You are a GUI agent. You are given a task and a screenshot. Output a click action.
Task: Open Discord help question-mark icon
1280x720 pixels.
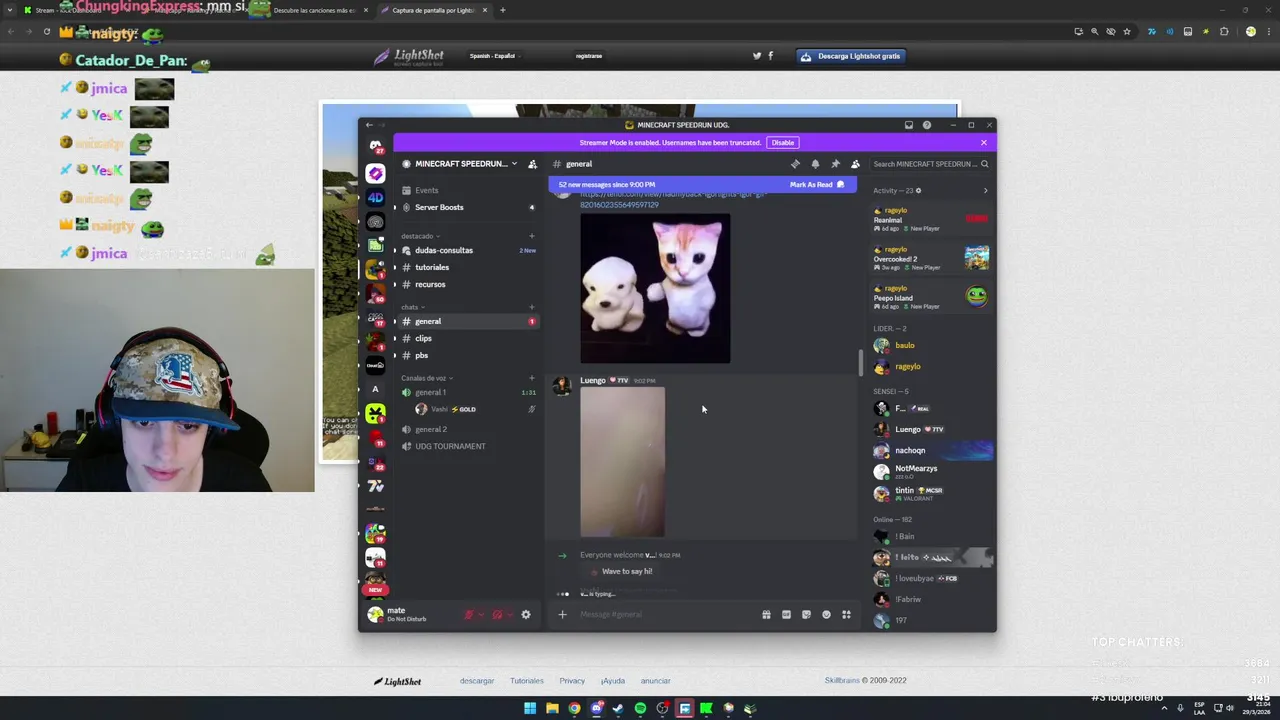click(927, 125)
